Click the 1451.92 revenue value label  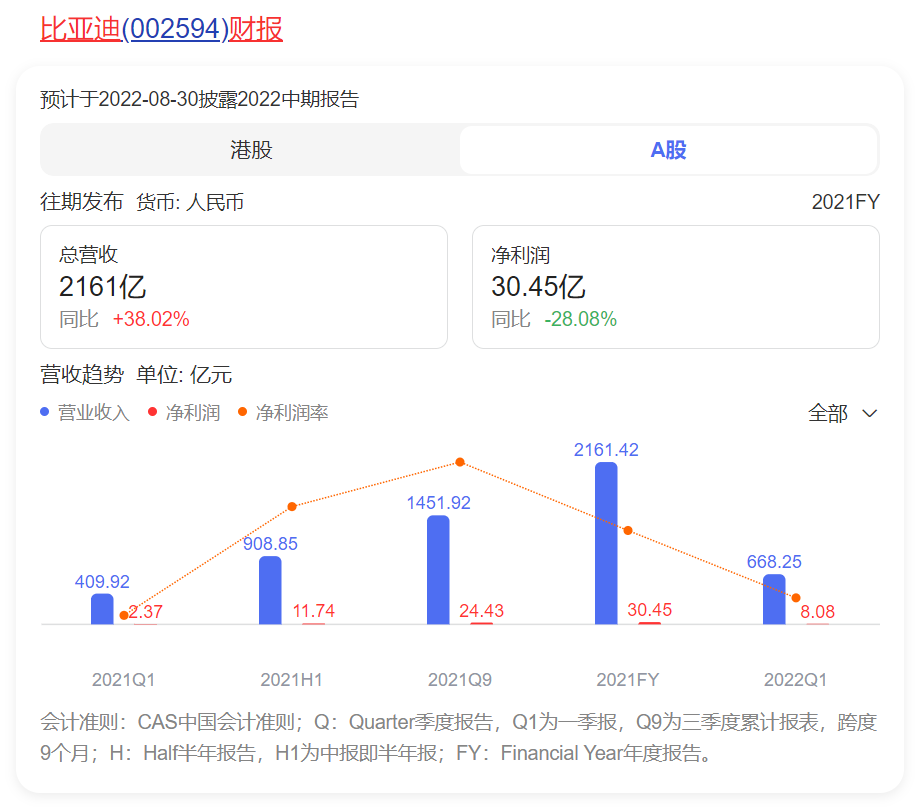[x=438, y=503]
